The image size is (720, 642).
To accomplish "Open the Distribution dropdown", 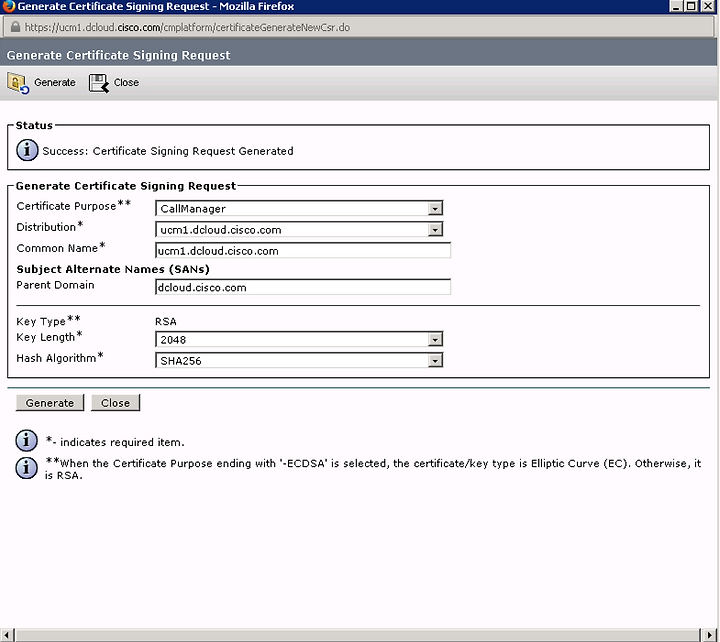I will click(299, 230).
